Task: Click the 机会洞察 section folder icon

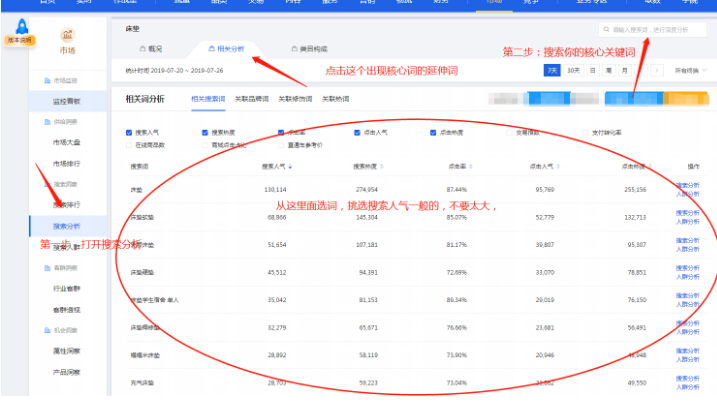Action: click(x=46, y=331)
